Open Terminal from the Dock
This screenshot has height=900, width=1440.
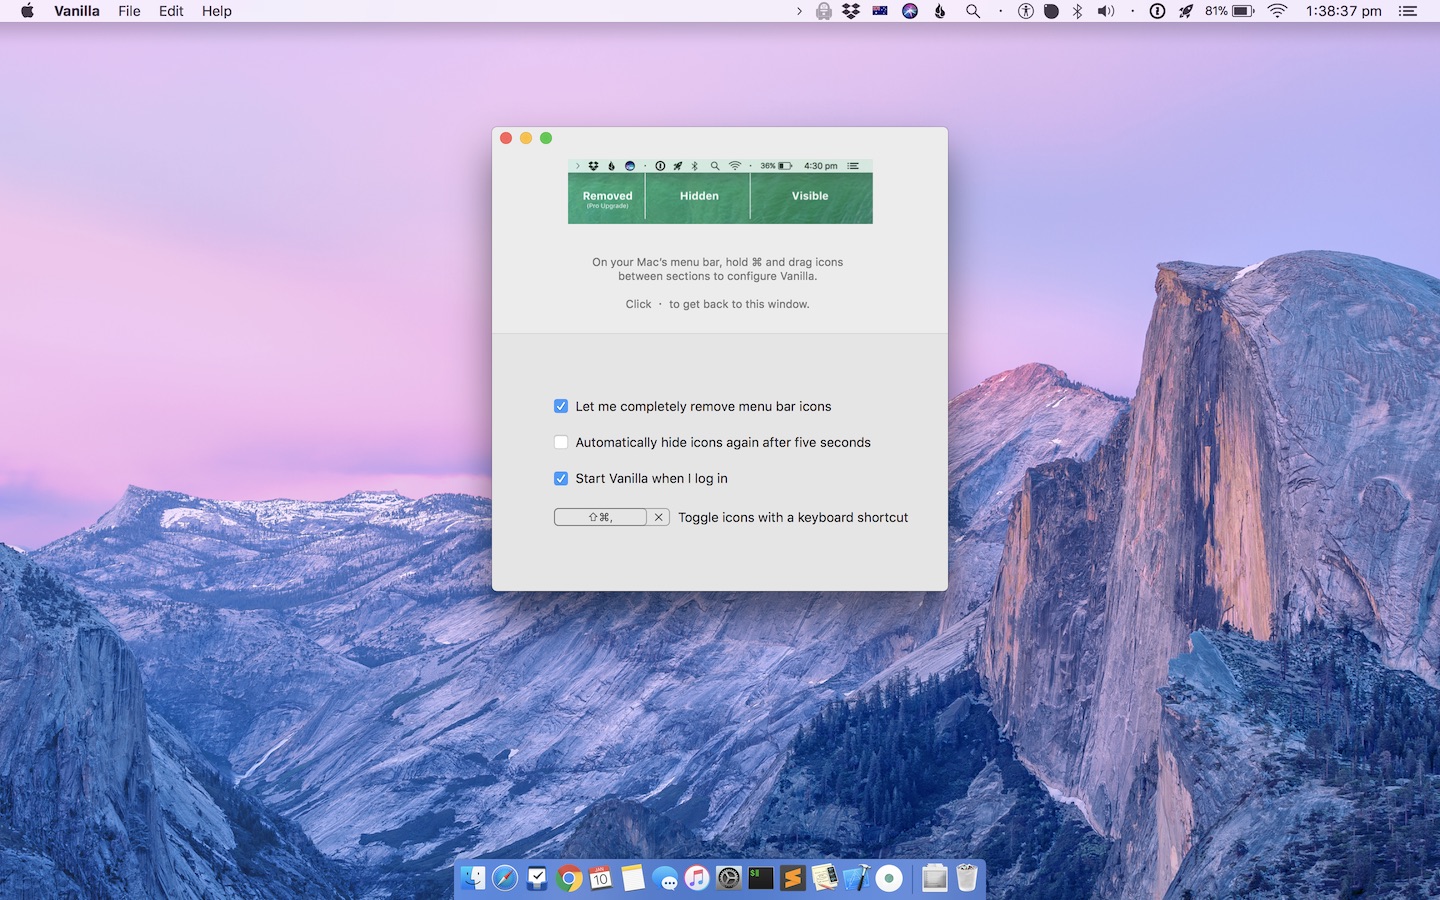click(x=760, y=878)
